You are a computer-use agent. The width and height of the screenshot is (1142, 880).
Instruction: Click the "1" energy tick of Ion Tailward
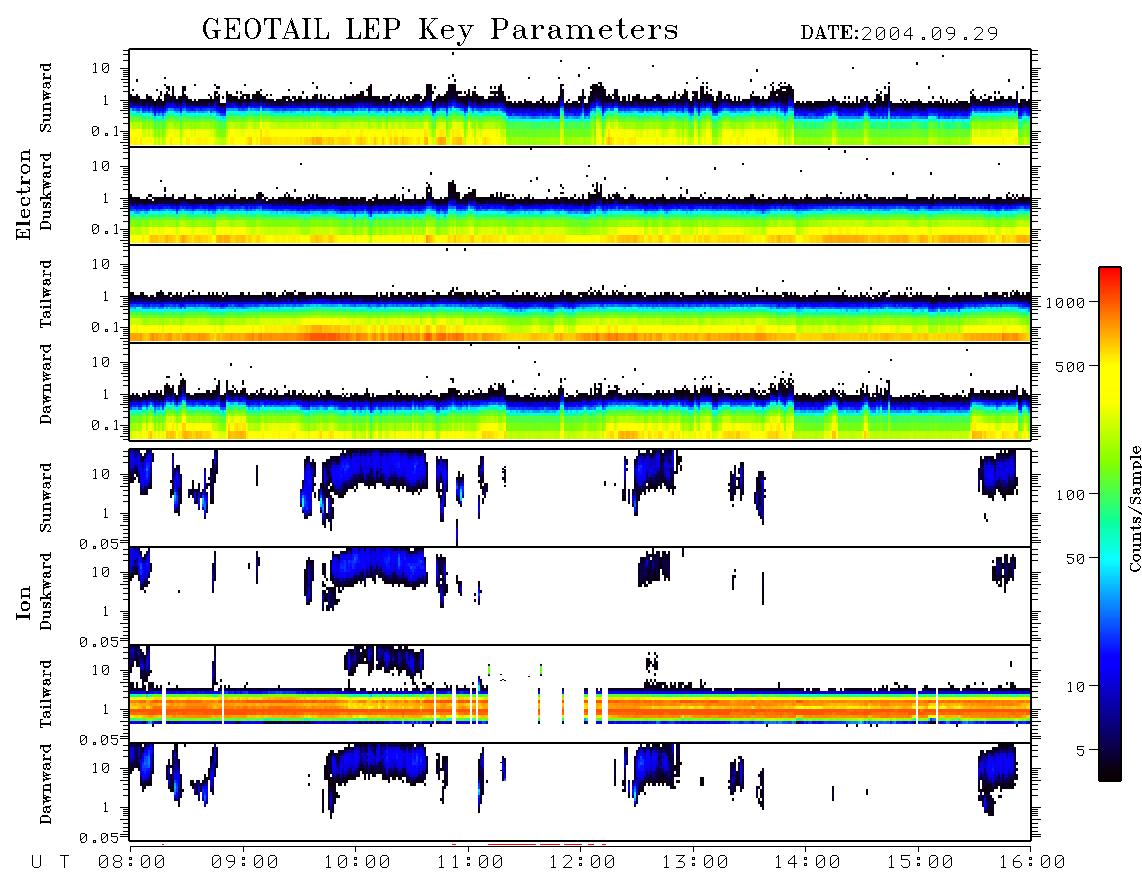pos(106,709)
